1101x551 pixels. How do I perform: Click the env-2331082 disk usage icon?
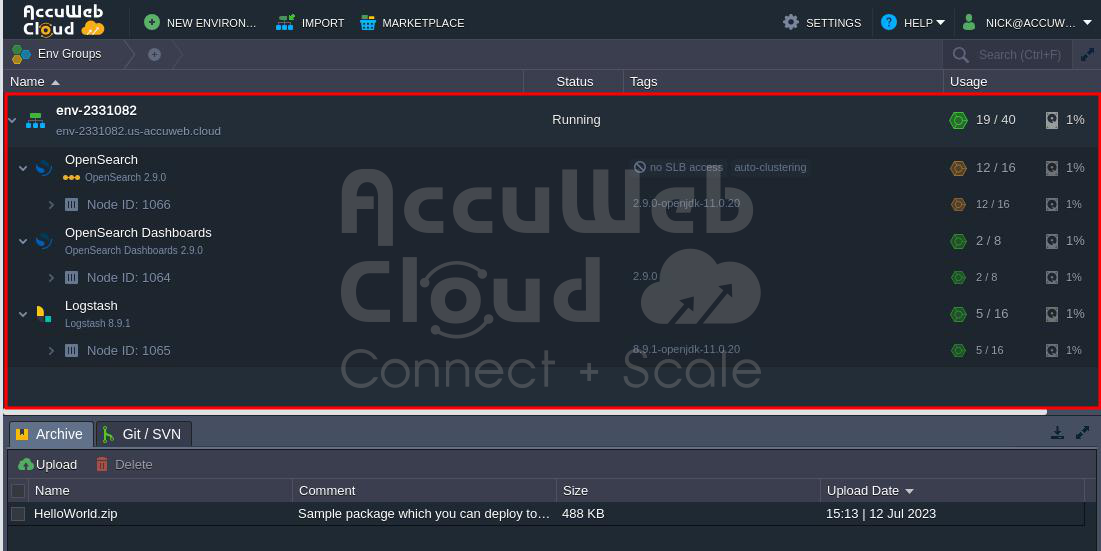(x=1051, y=120)
